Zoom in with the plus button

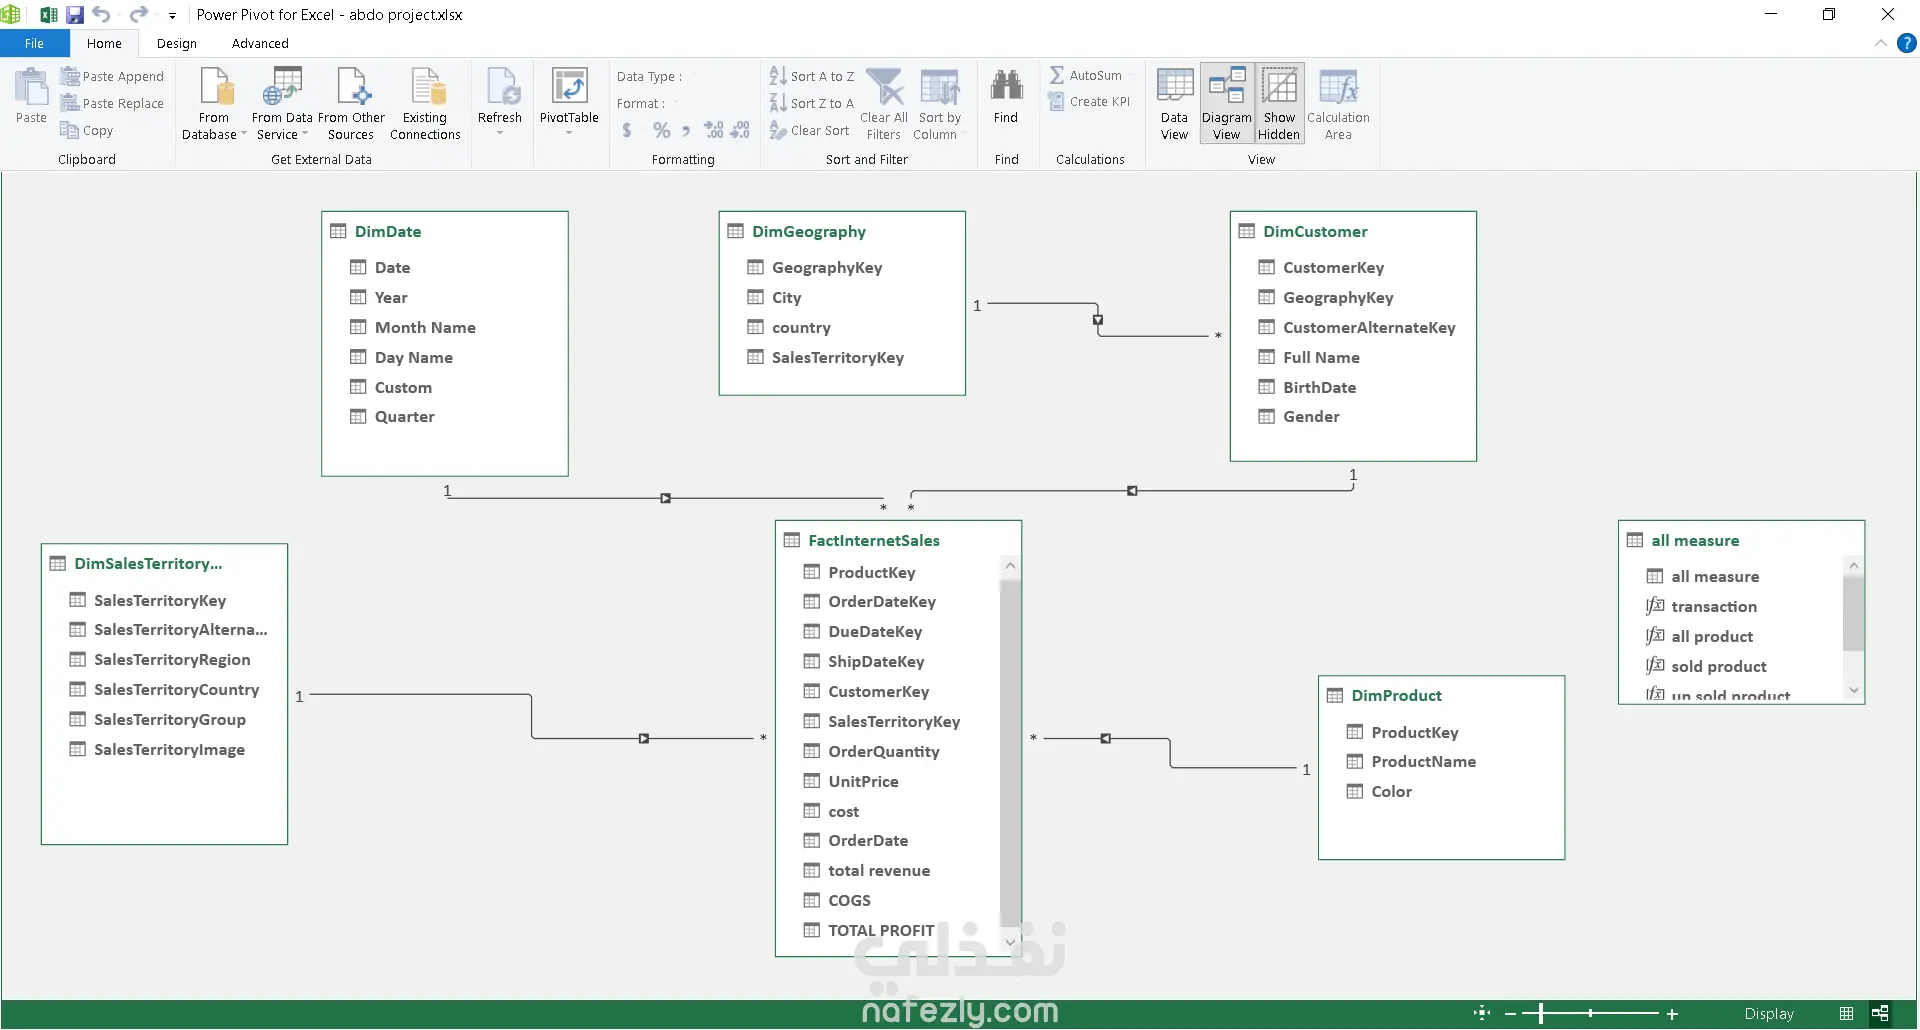tap(1672, 1014)
